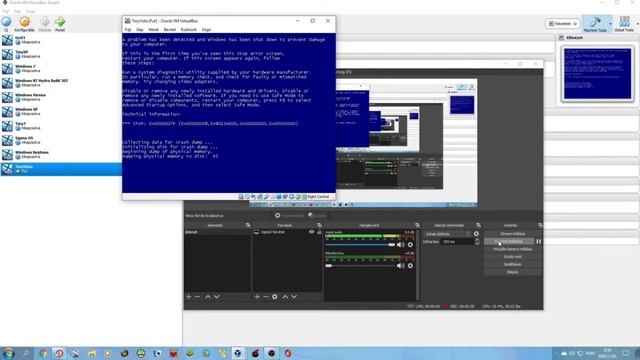Click Right Control host key indicator
The image size is (640, 360).
(318, 197)
